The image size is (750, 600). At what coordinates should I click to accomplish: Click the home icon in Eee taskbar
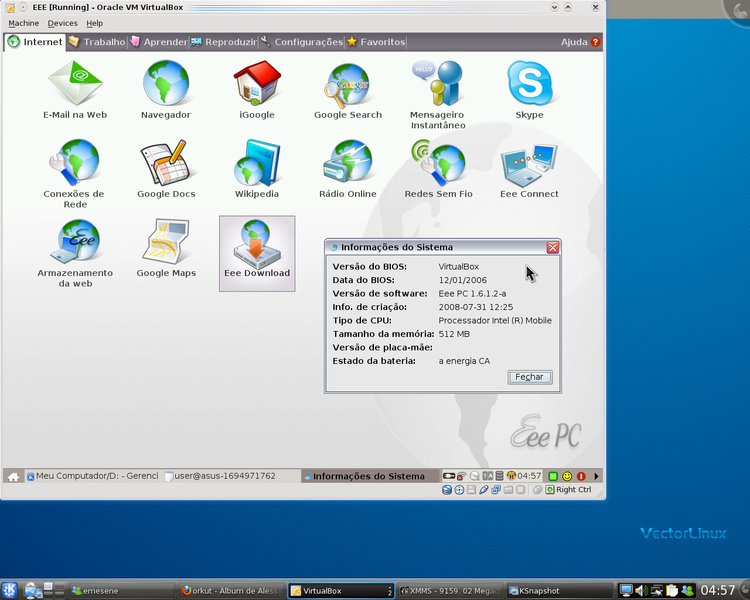click(x=13, y=477)
